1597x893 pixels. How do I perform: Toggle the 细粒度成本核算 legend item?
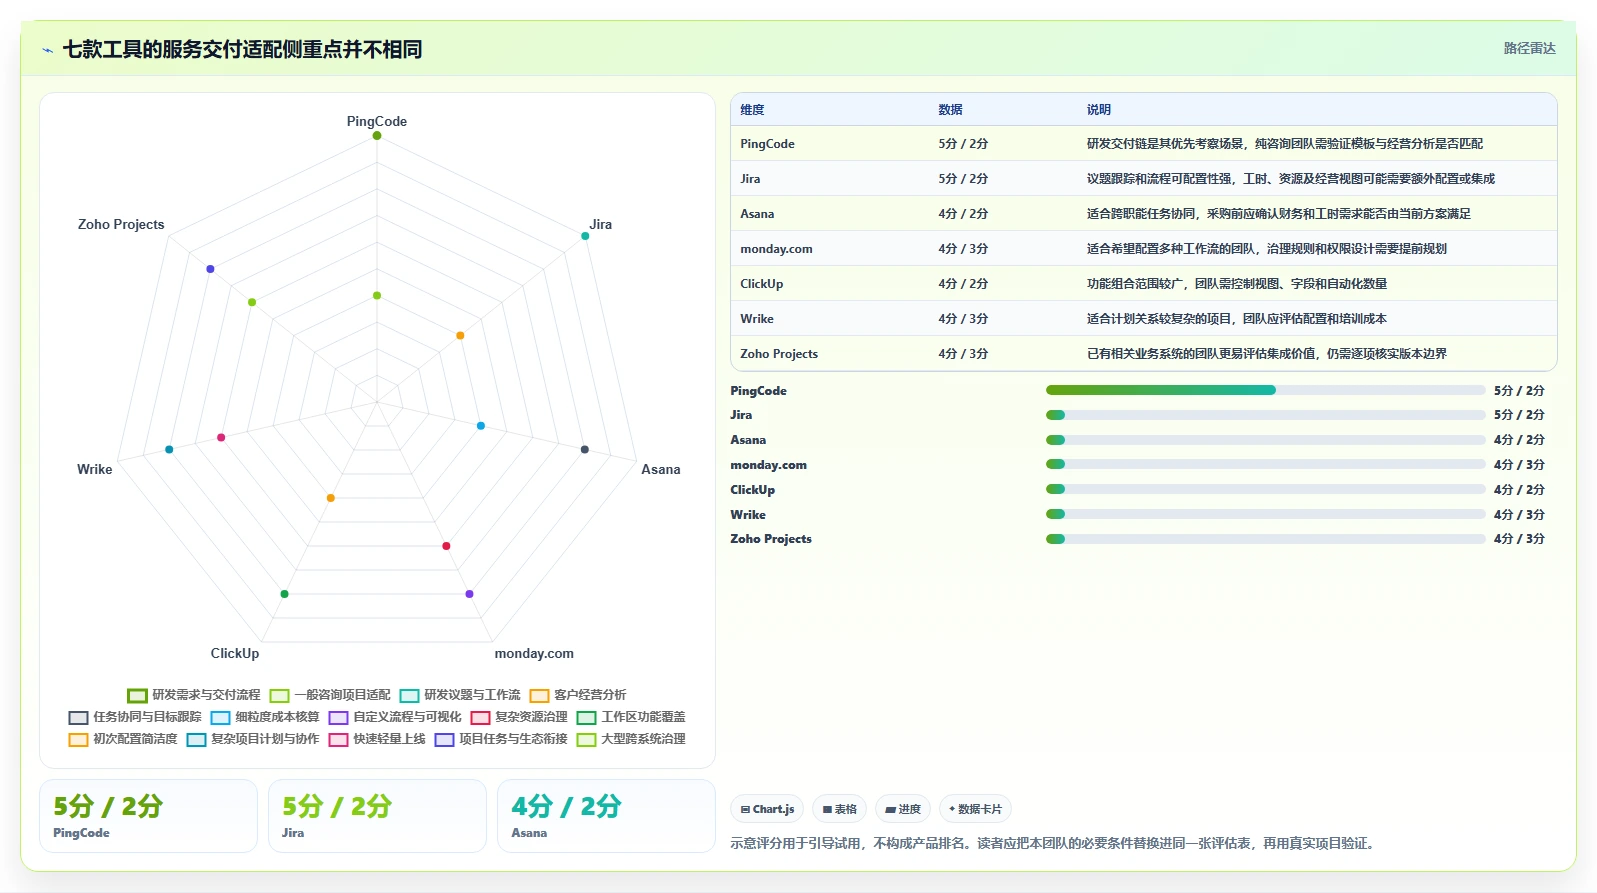264,717
